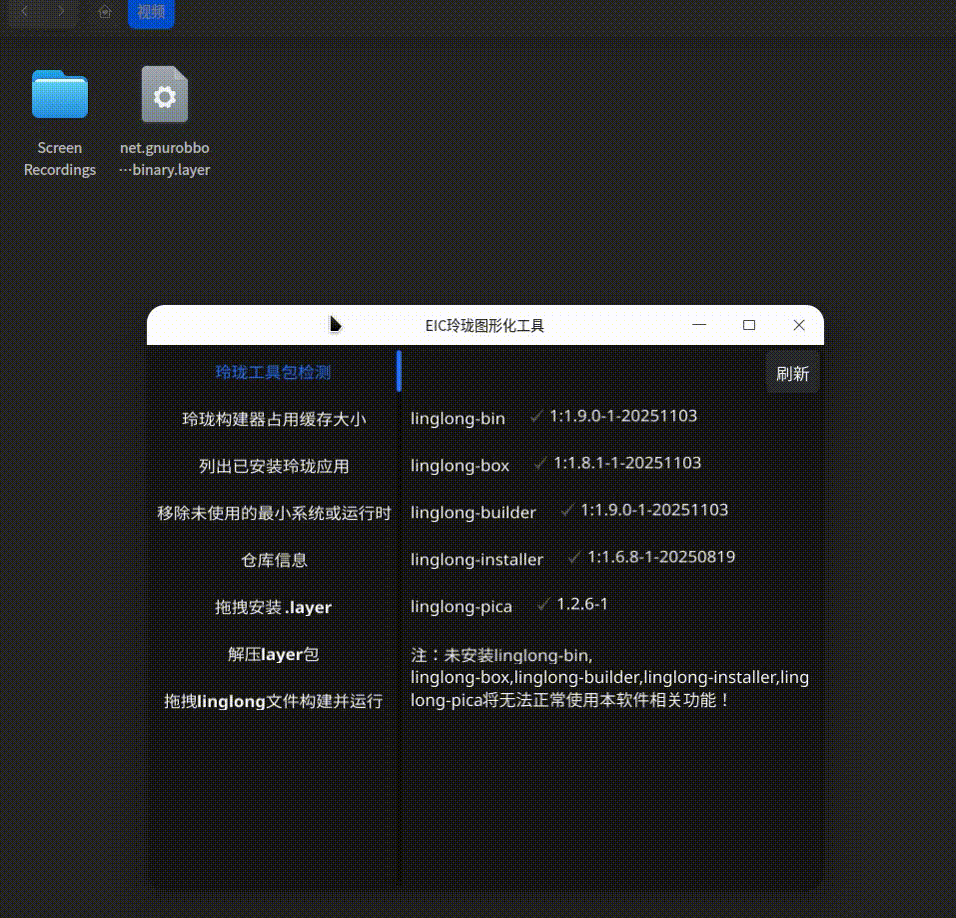Select the 视频 breadcrumb in file manager
Screen dimensions: 956x918
point(151,12)
